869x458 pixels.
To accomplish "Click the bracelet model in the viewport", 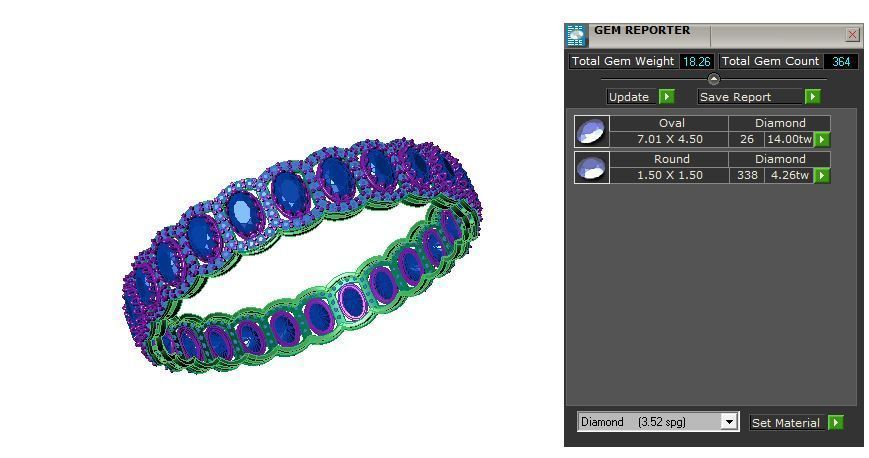I will [x=302, y=256].
